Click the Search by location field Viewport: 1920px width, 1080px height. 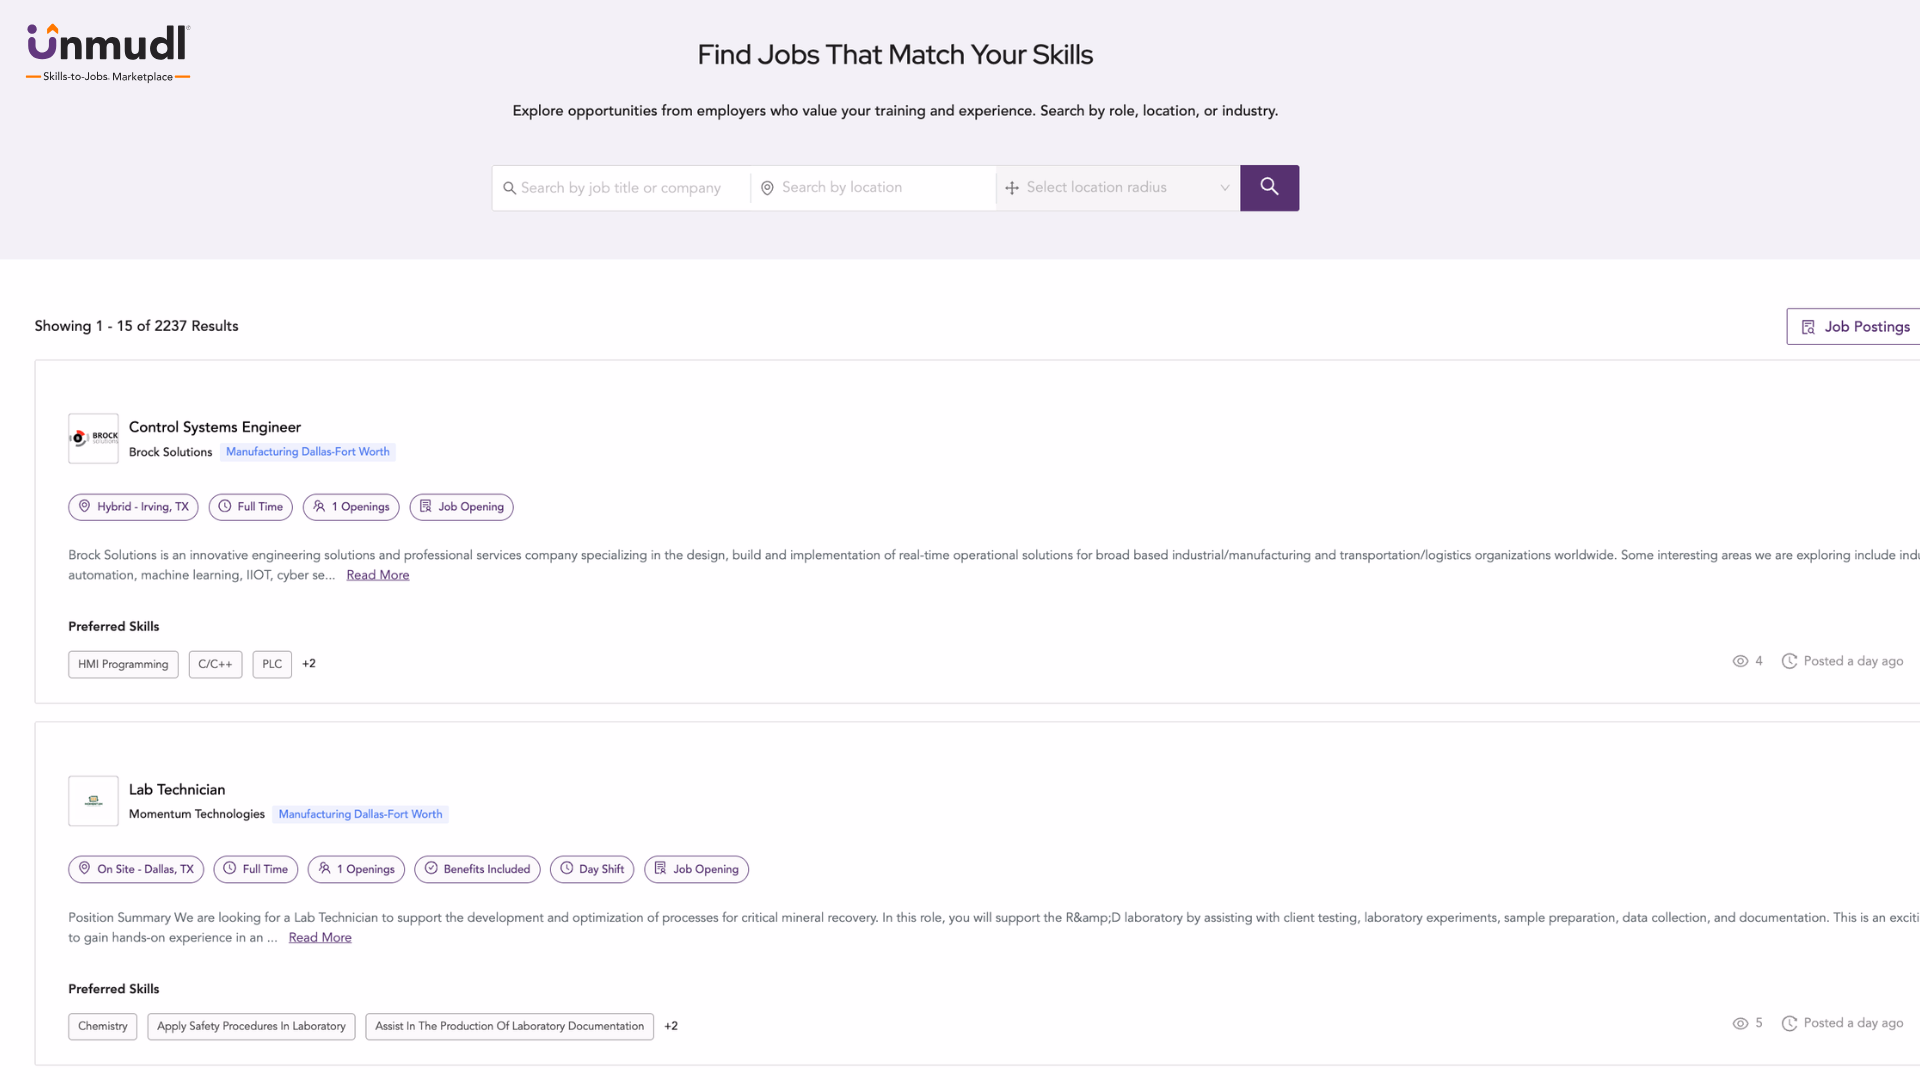[873, 188]
